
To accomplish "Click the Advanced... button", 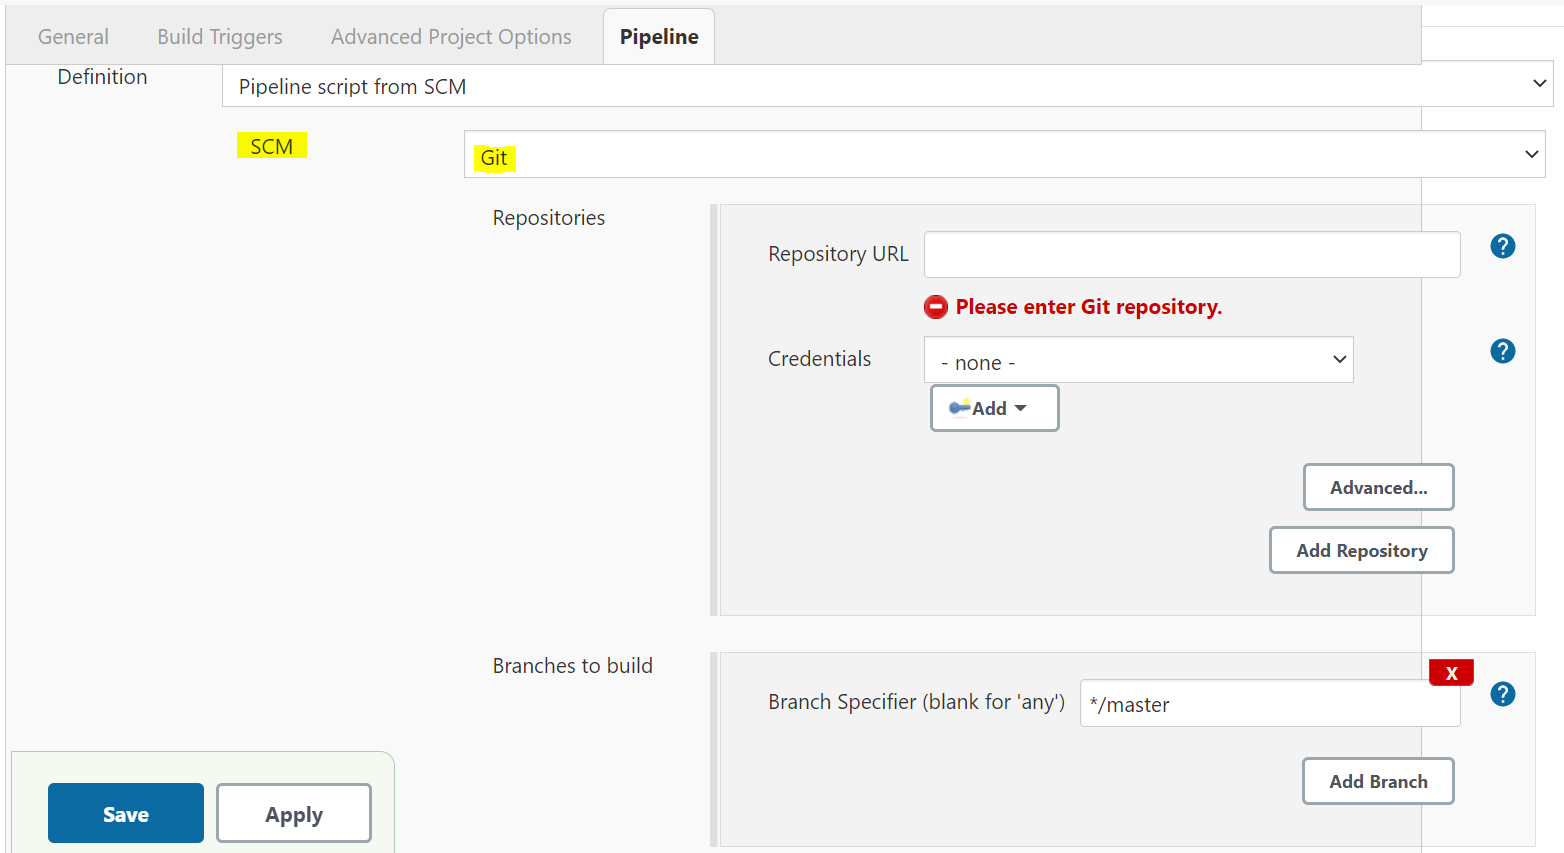I will (1378, 488).
